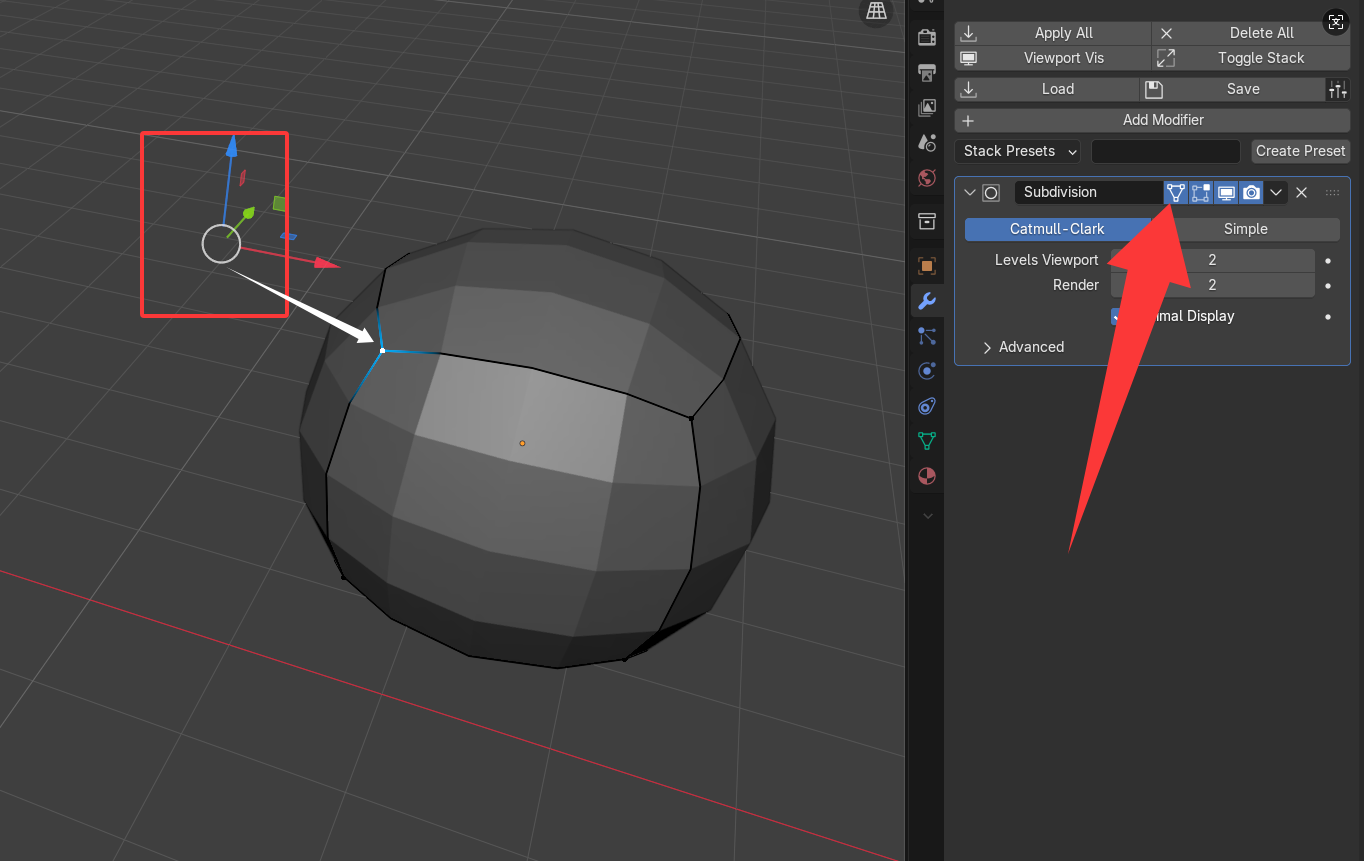
Task: Open the Scene properties tab
Action: 927,143
